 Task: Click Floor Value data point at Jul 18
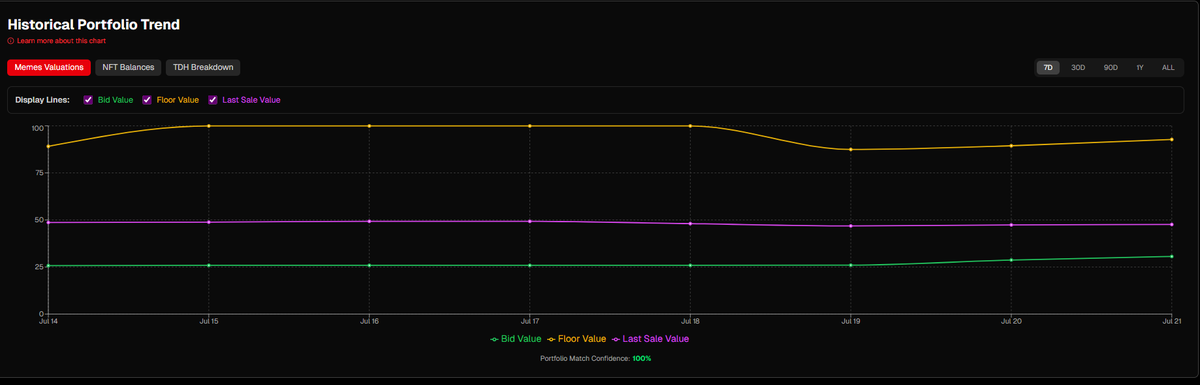(x=690, y=126)
